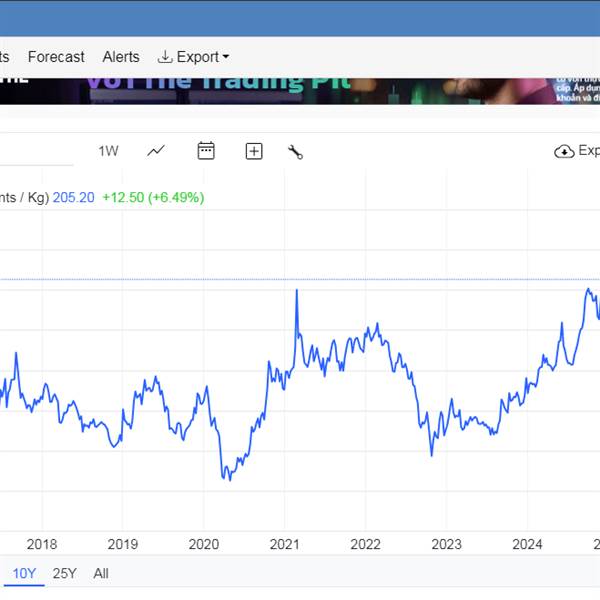Select the 10Y time range

point(22,573)
